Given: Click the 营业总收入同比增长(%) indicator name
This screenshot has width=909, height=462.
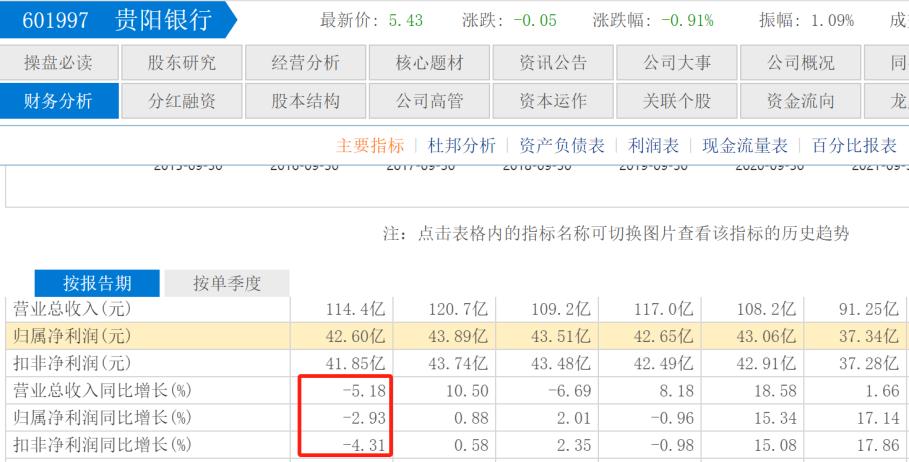Looking at the screenshot, I should point(97,390).
